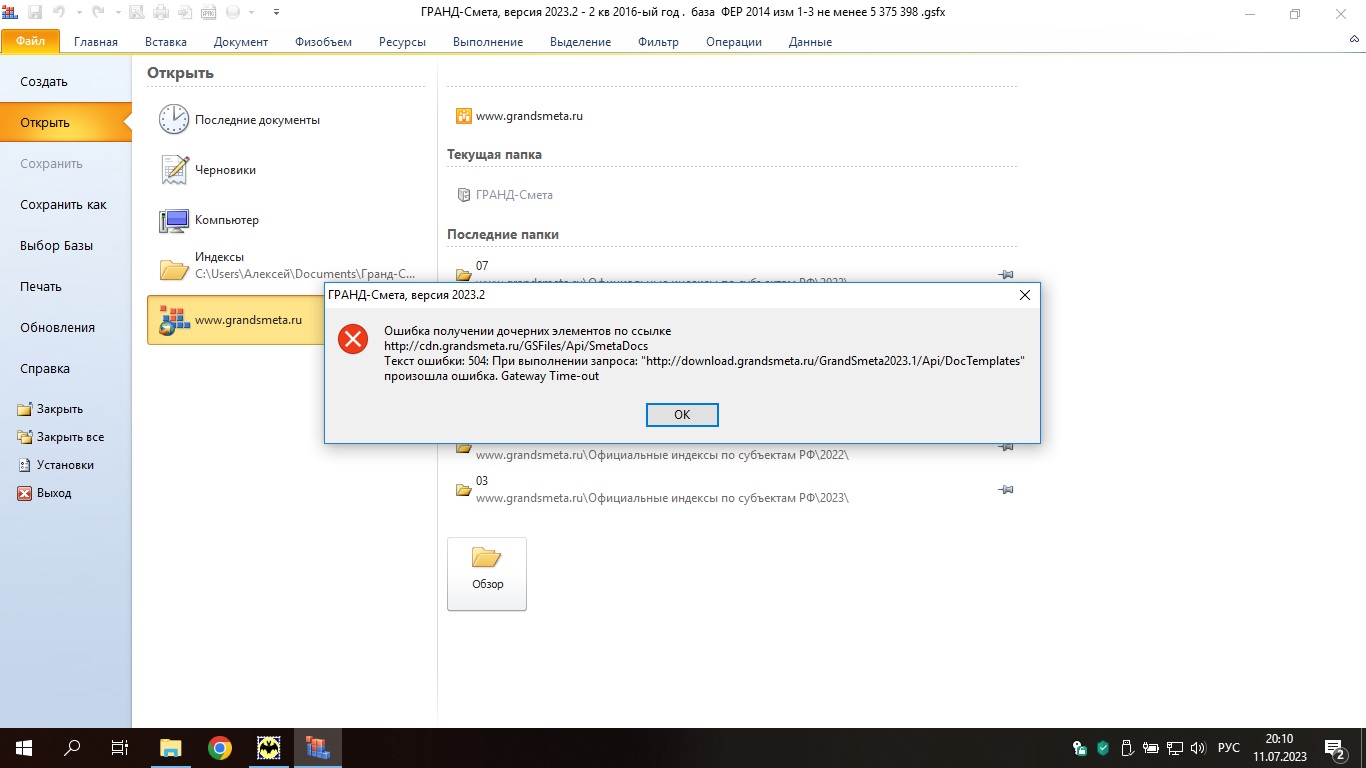Open Task View on the taskbar
Viewport: 1366px width, 768px height.
point(120,748)
